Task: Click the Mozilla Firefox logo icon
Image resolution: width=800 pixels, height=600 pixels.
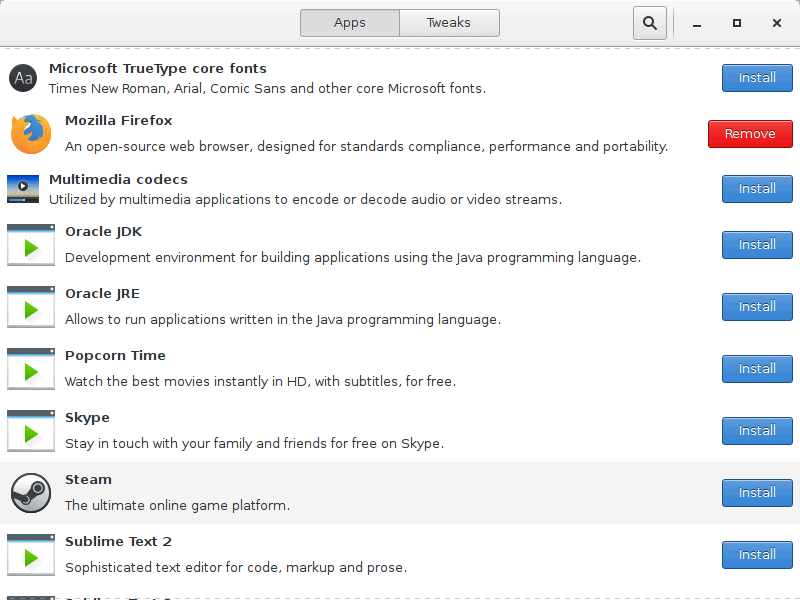Action: pyautogui.click(x=31, y=134)
